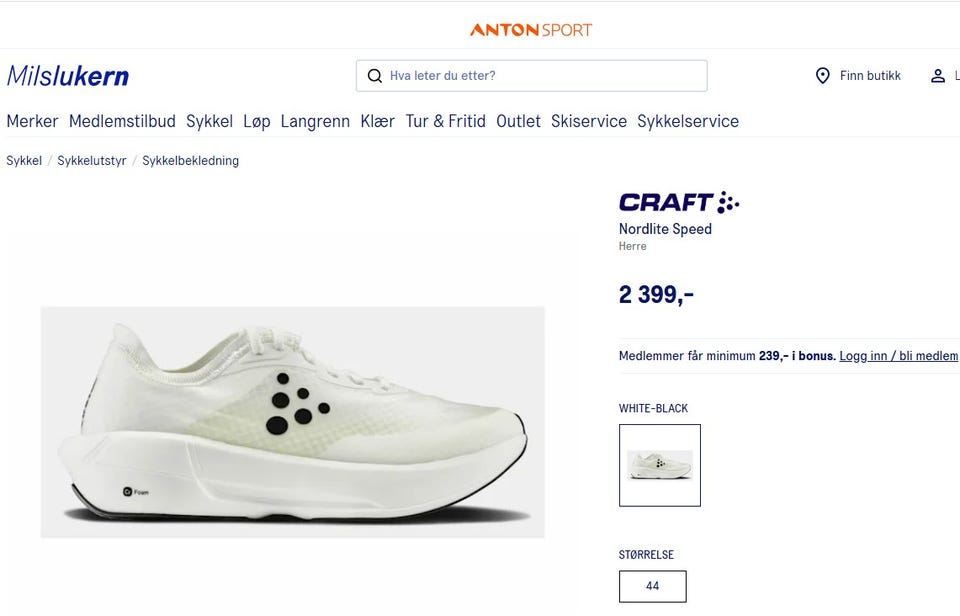
Task: Click the Anton Sport logo
Action: point(531,29)
